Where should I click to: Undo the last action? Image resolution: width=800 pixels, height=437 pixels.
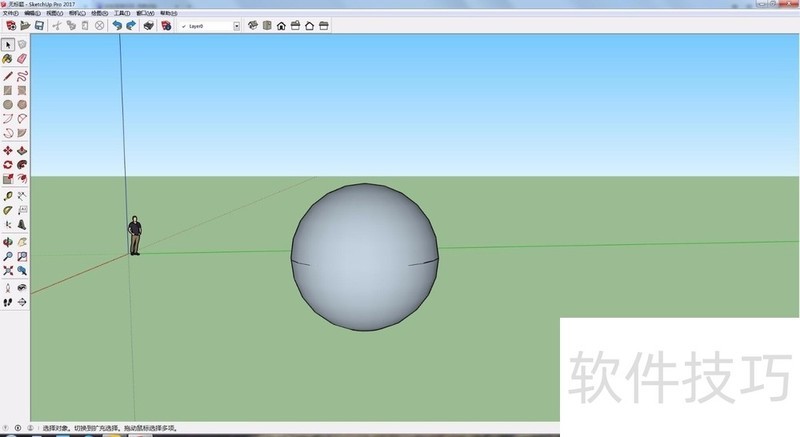(117, 25)
